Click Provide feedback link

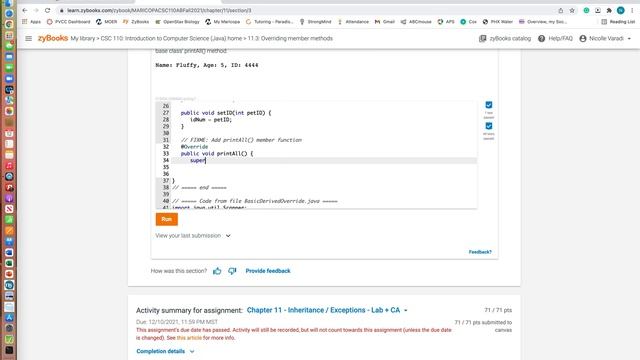[x=268, y=271]
